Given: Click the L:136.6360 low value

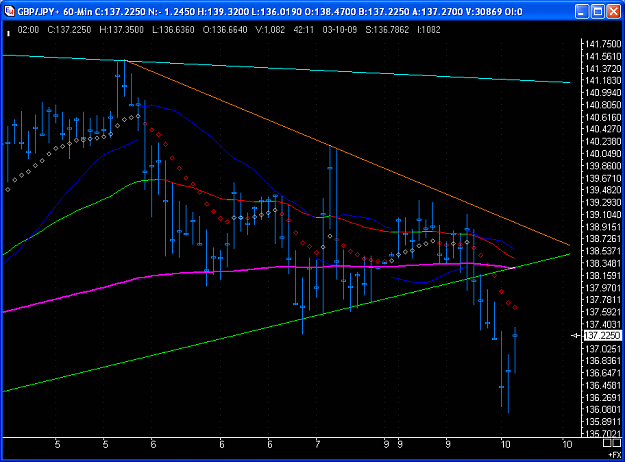Looking at the screenshot, I should click(173, 30).
